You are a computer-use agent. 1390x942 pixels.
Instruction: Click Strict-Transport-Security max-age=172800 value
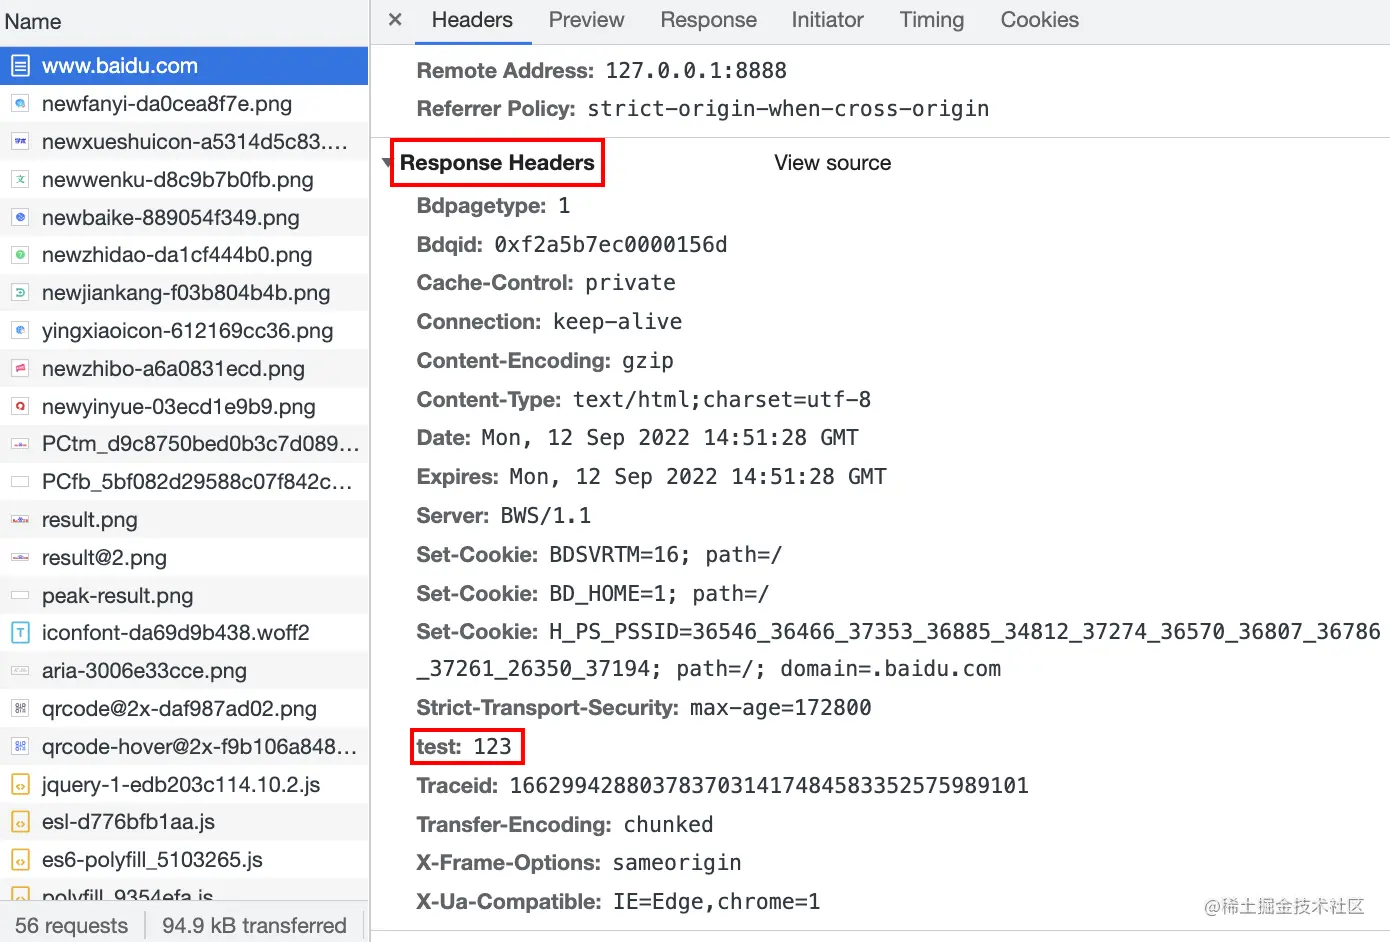point(780,708)
